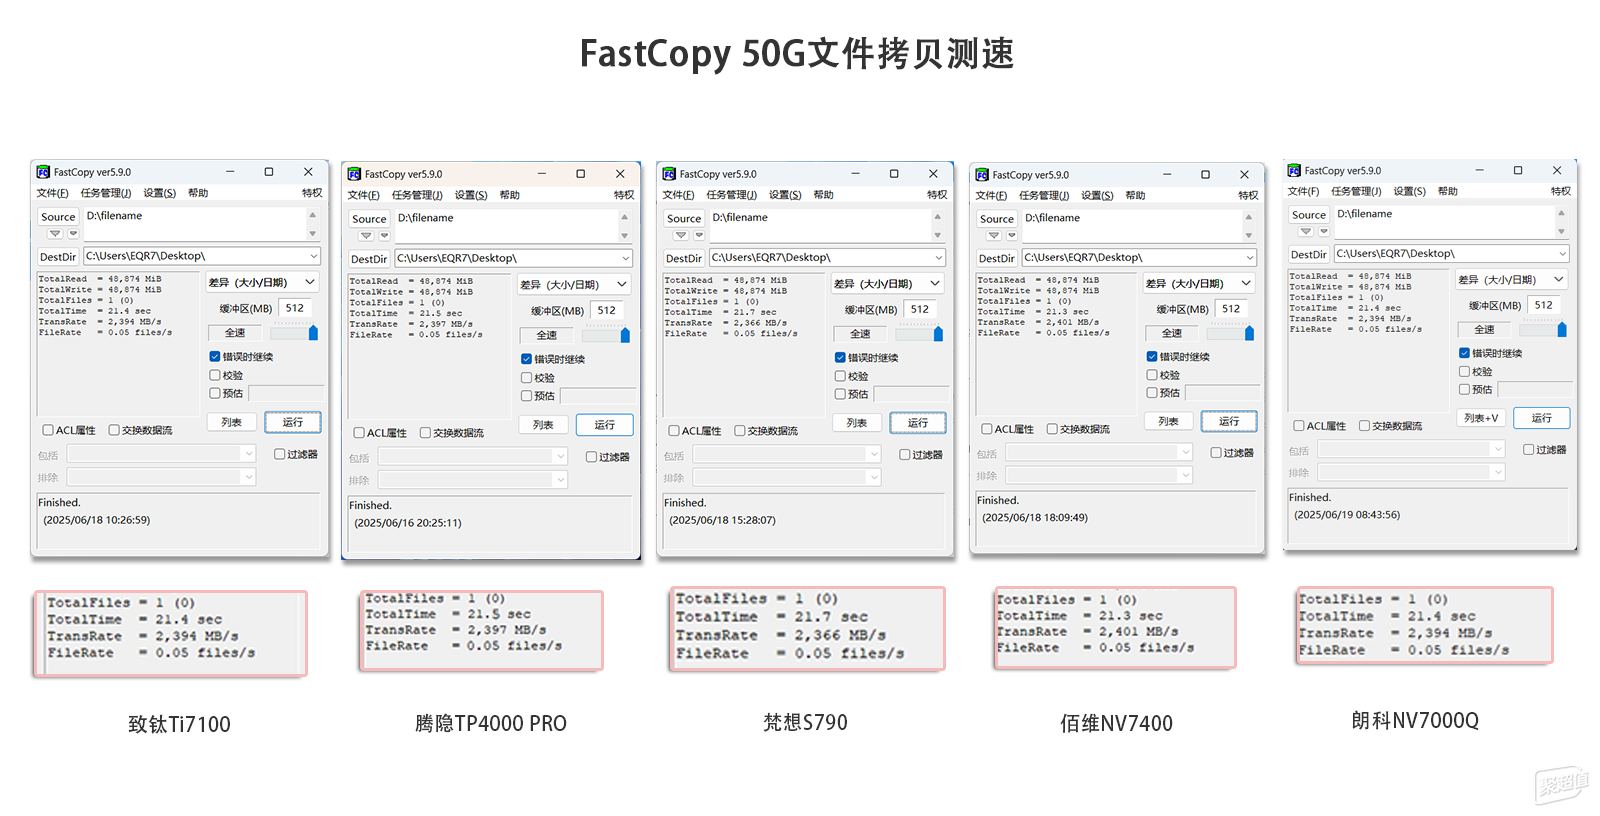The image size is (1600, 816).
Task: Enable 预估 checkbox in S790 window
Action: (x=840, y=394)
